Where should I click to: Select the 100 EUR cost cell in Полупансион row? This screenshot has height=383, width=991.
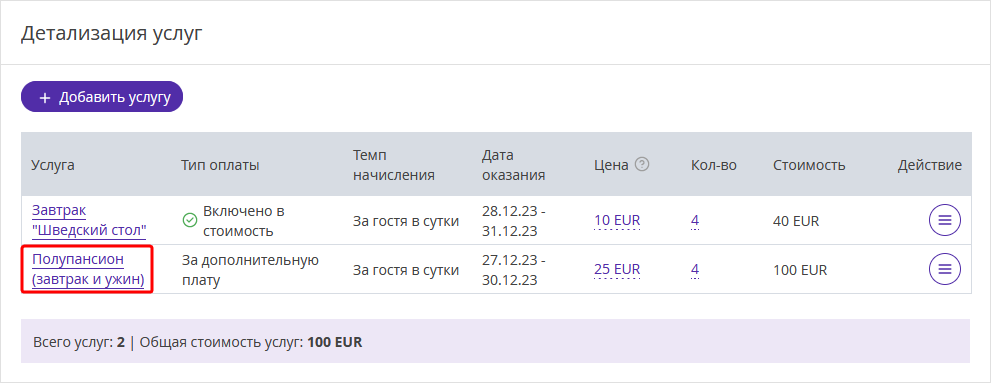click(x=799, y=270)
